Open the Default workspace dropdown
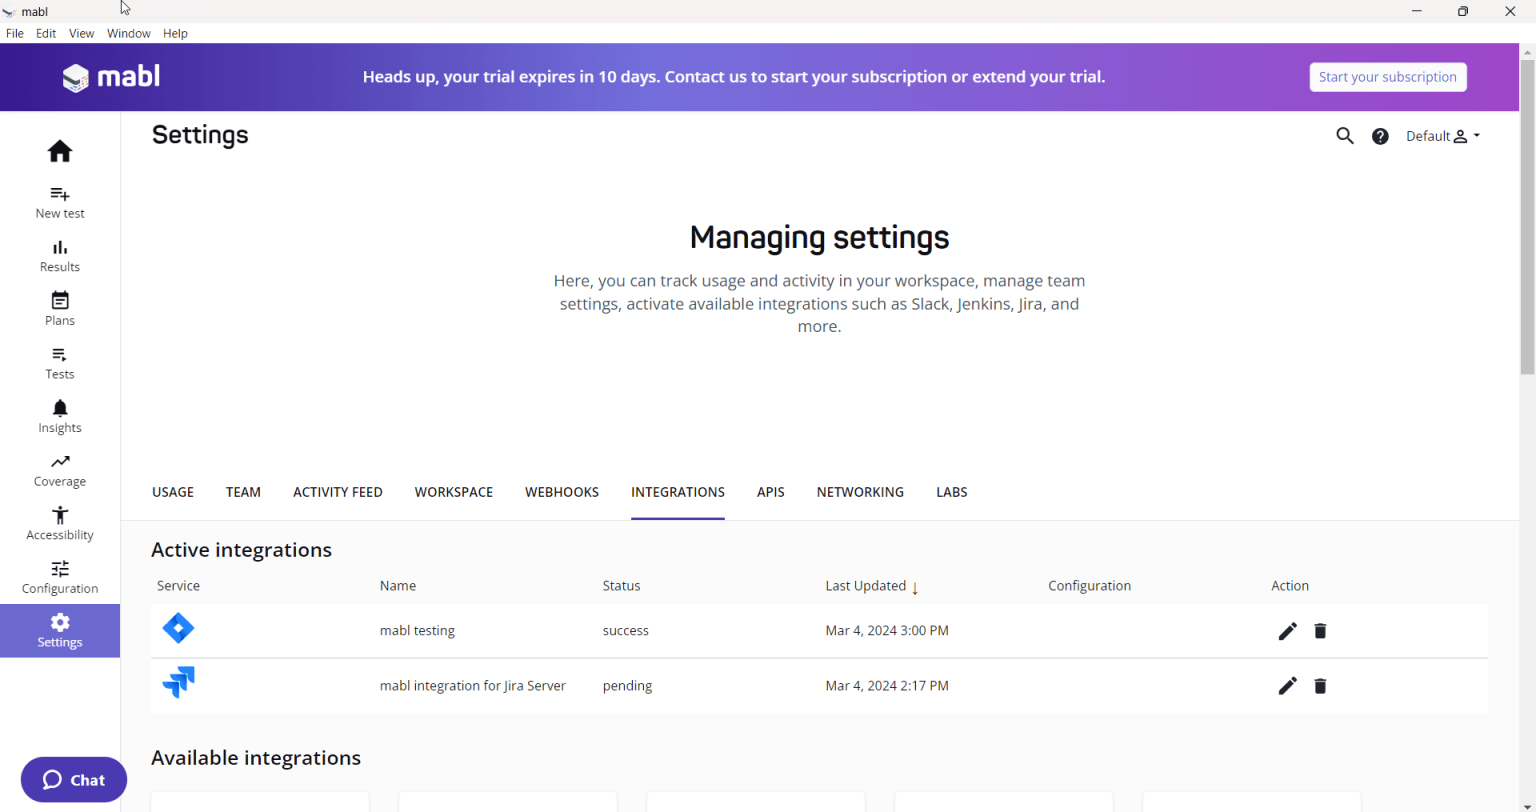1536x812 pixels. tap(1442, 135)
